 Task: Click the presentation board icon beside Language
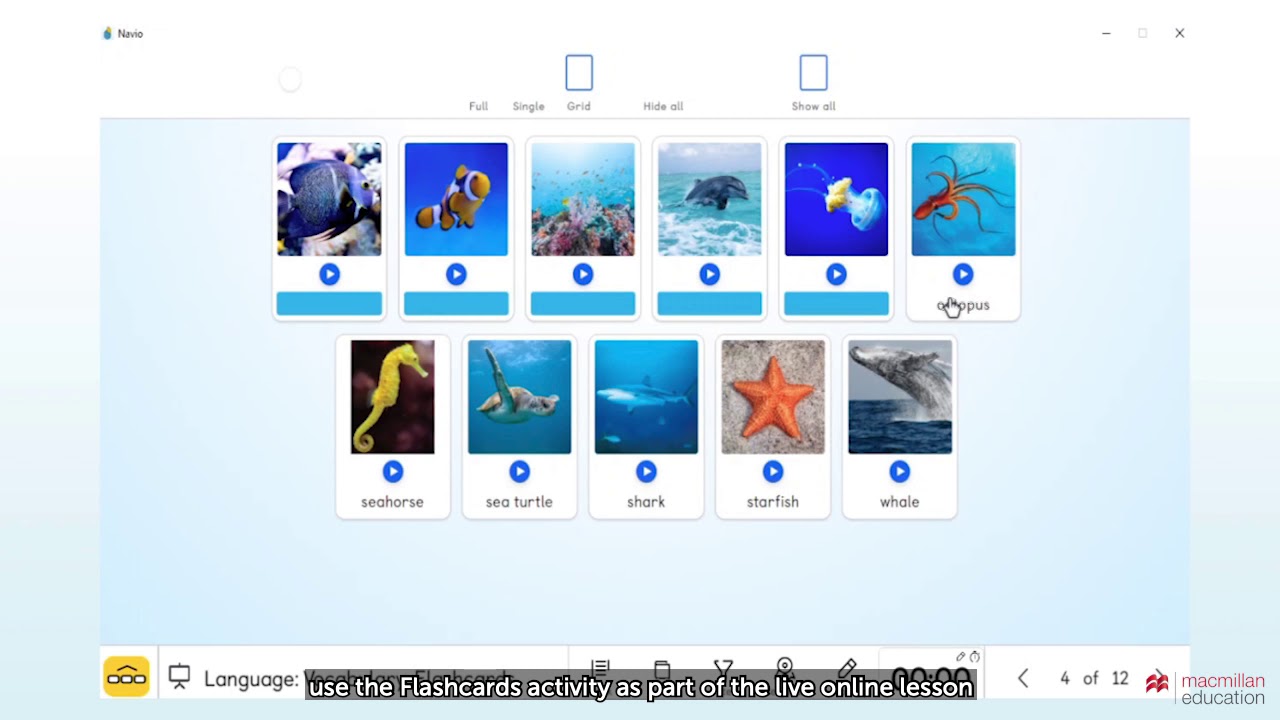pyautogui.click(x=179, y=677)
